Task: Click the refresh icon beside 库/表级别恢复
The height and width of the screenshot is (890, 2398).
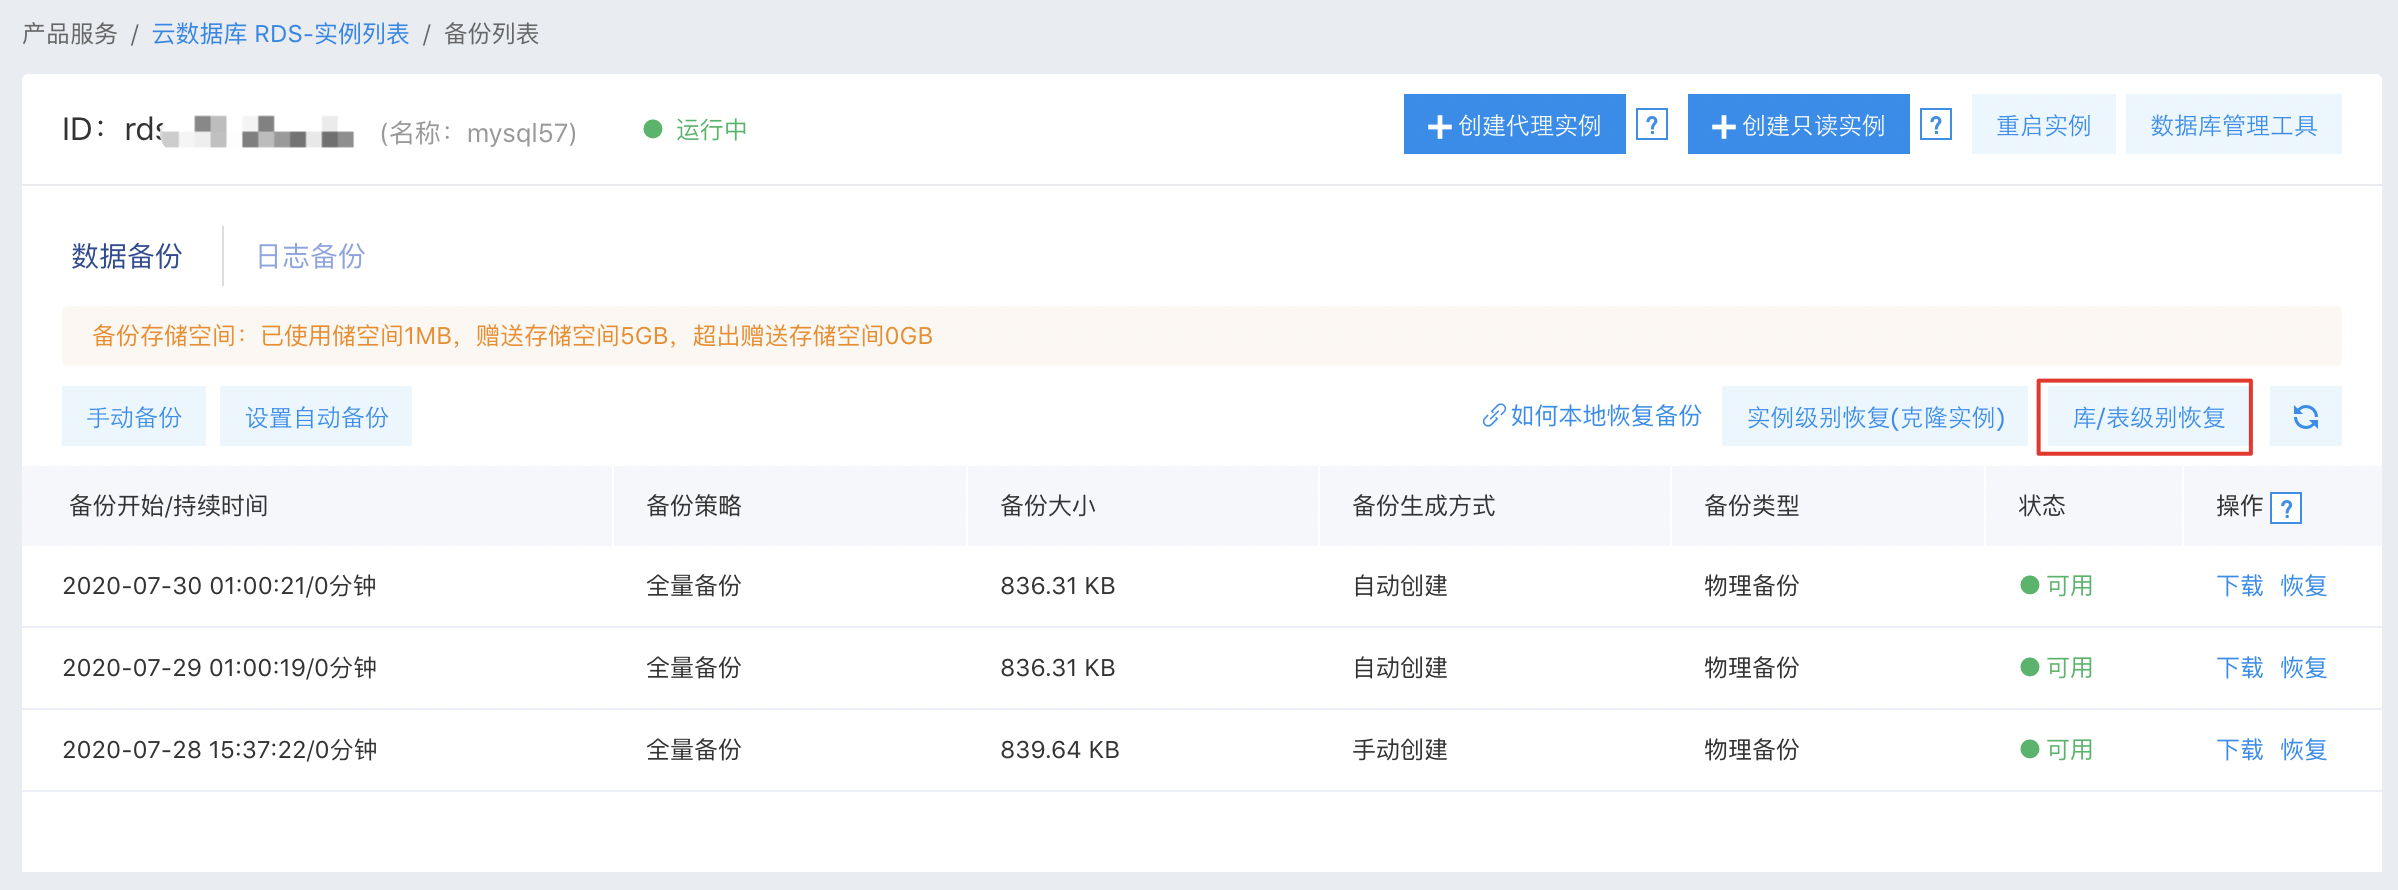Action: (2305, 416)
